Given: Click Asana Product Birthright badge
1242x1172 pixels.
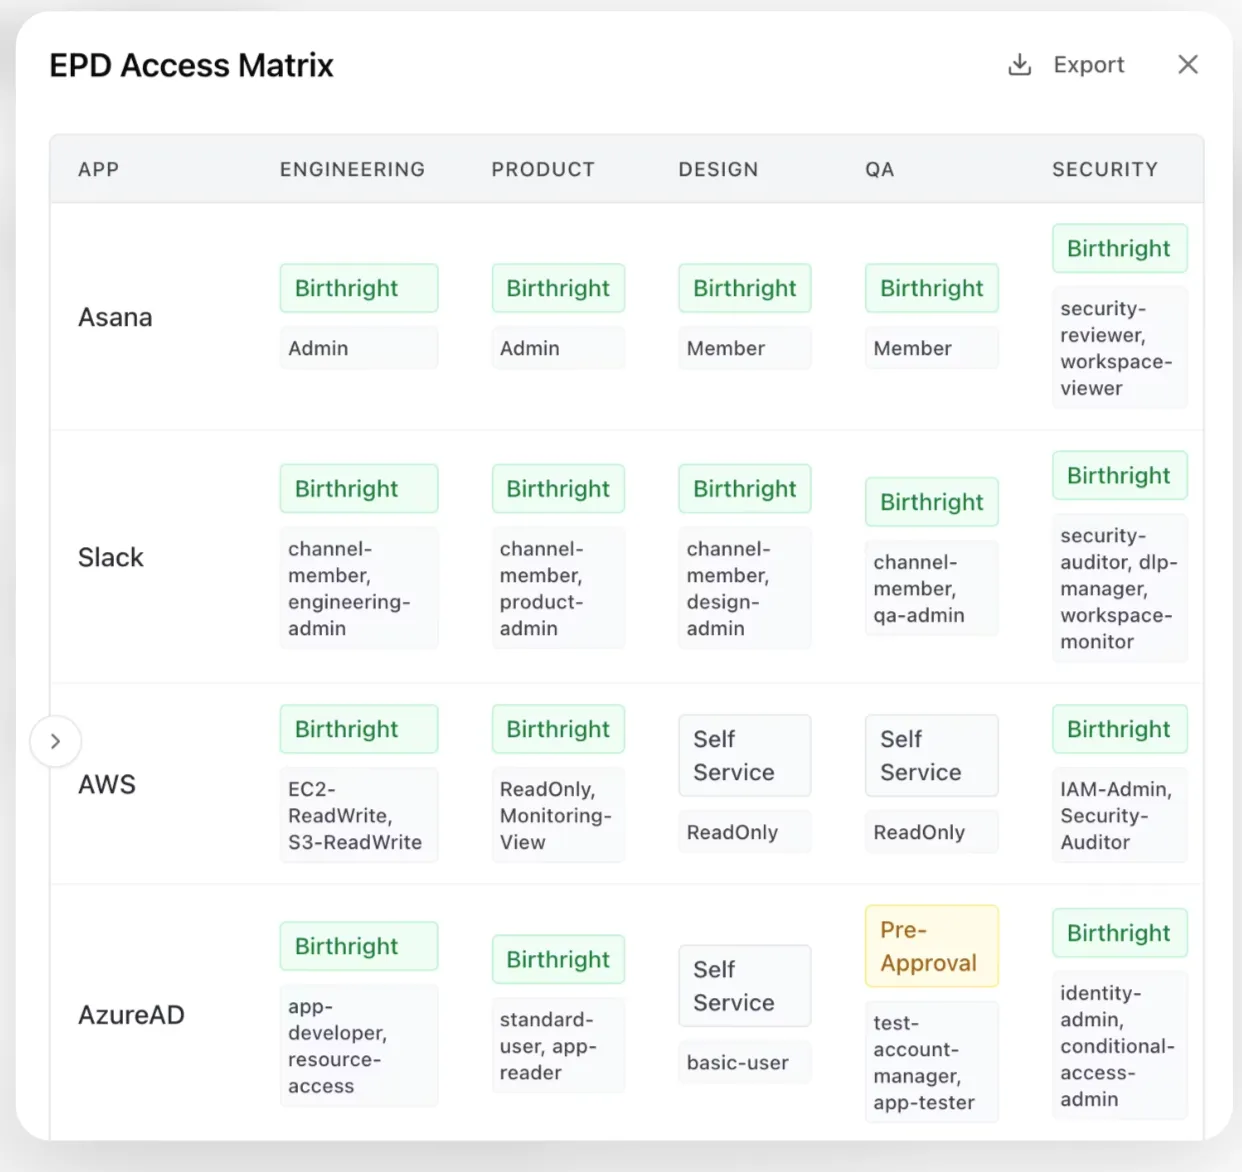Looking at the screenshot, I should 558,288.
